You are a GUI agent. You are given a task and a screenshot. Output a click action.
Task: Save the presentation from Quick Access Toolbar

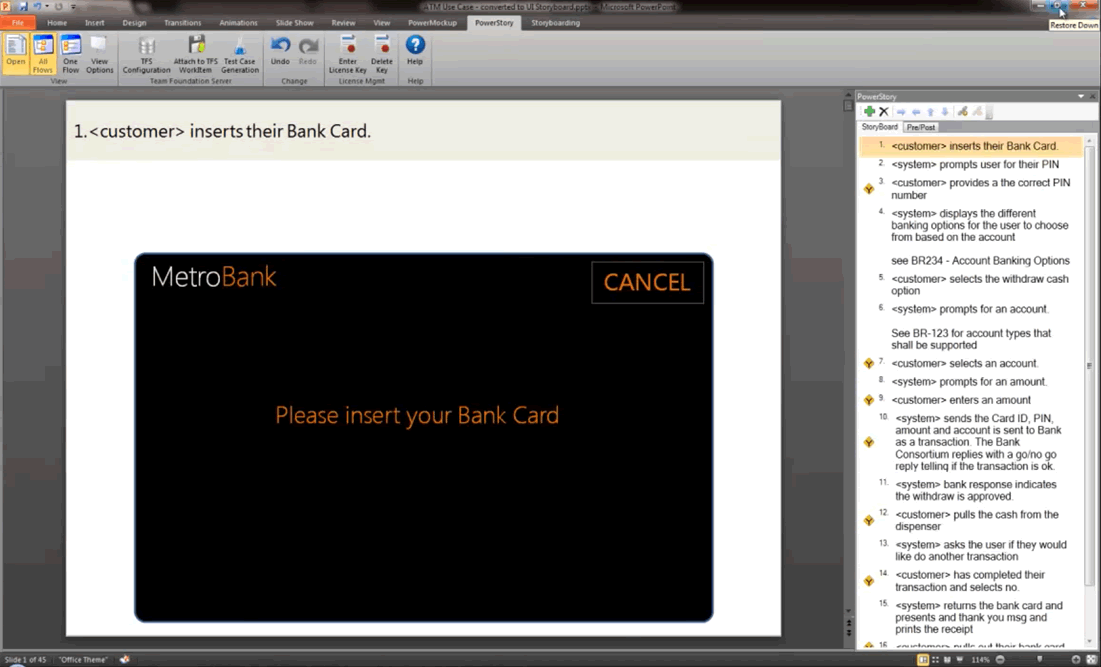(23, 6)
